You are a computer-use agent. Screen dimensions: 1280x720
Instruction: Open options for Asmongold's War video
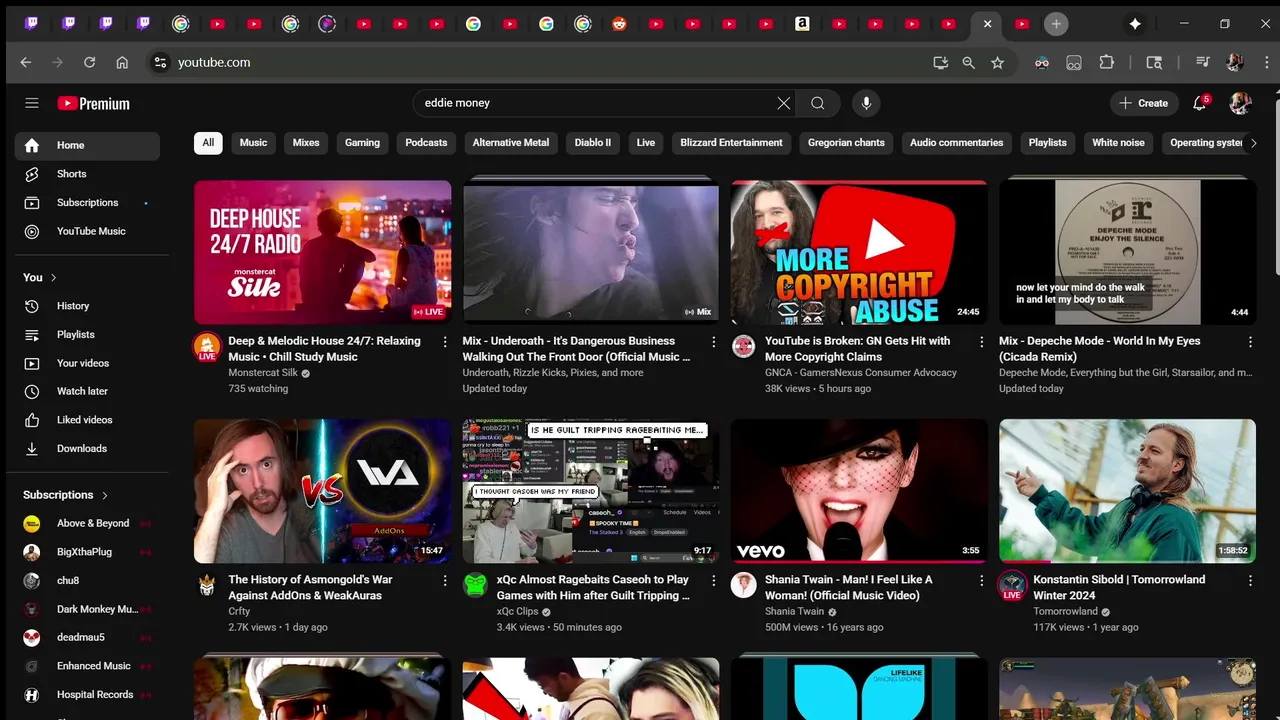pos(445,580)
